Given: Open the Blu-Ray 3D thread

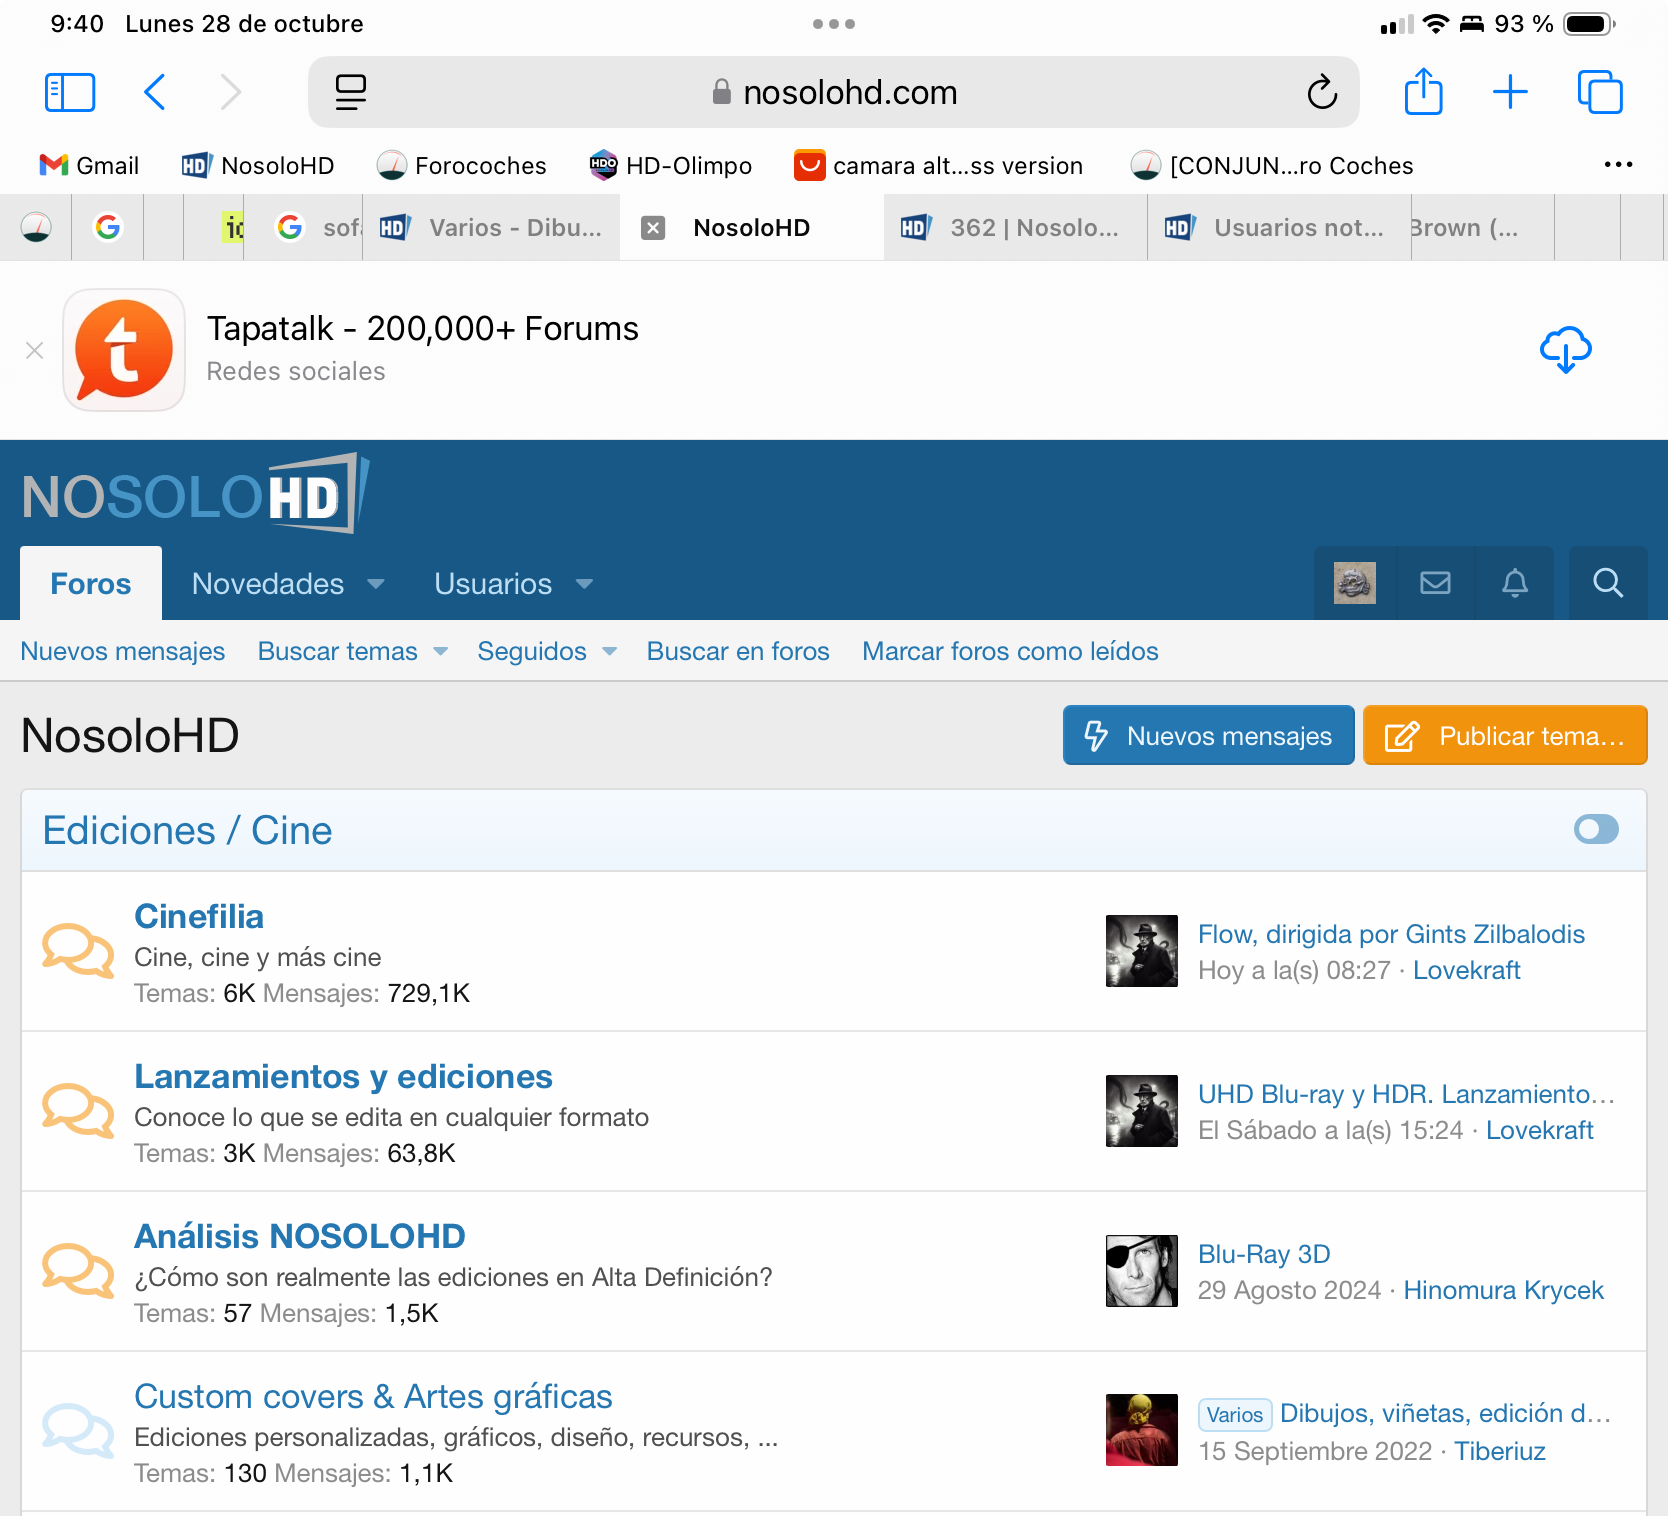Looking at the screenshot, I should click(1264, 1254).
